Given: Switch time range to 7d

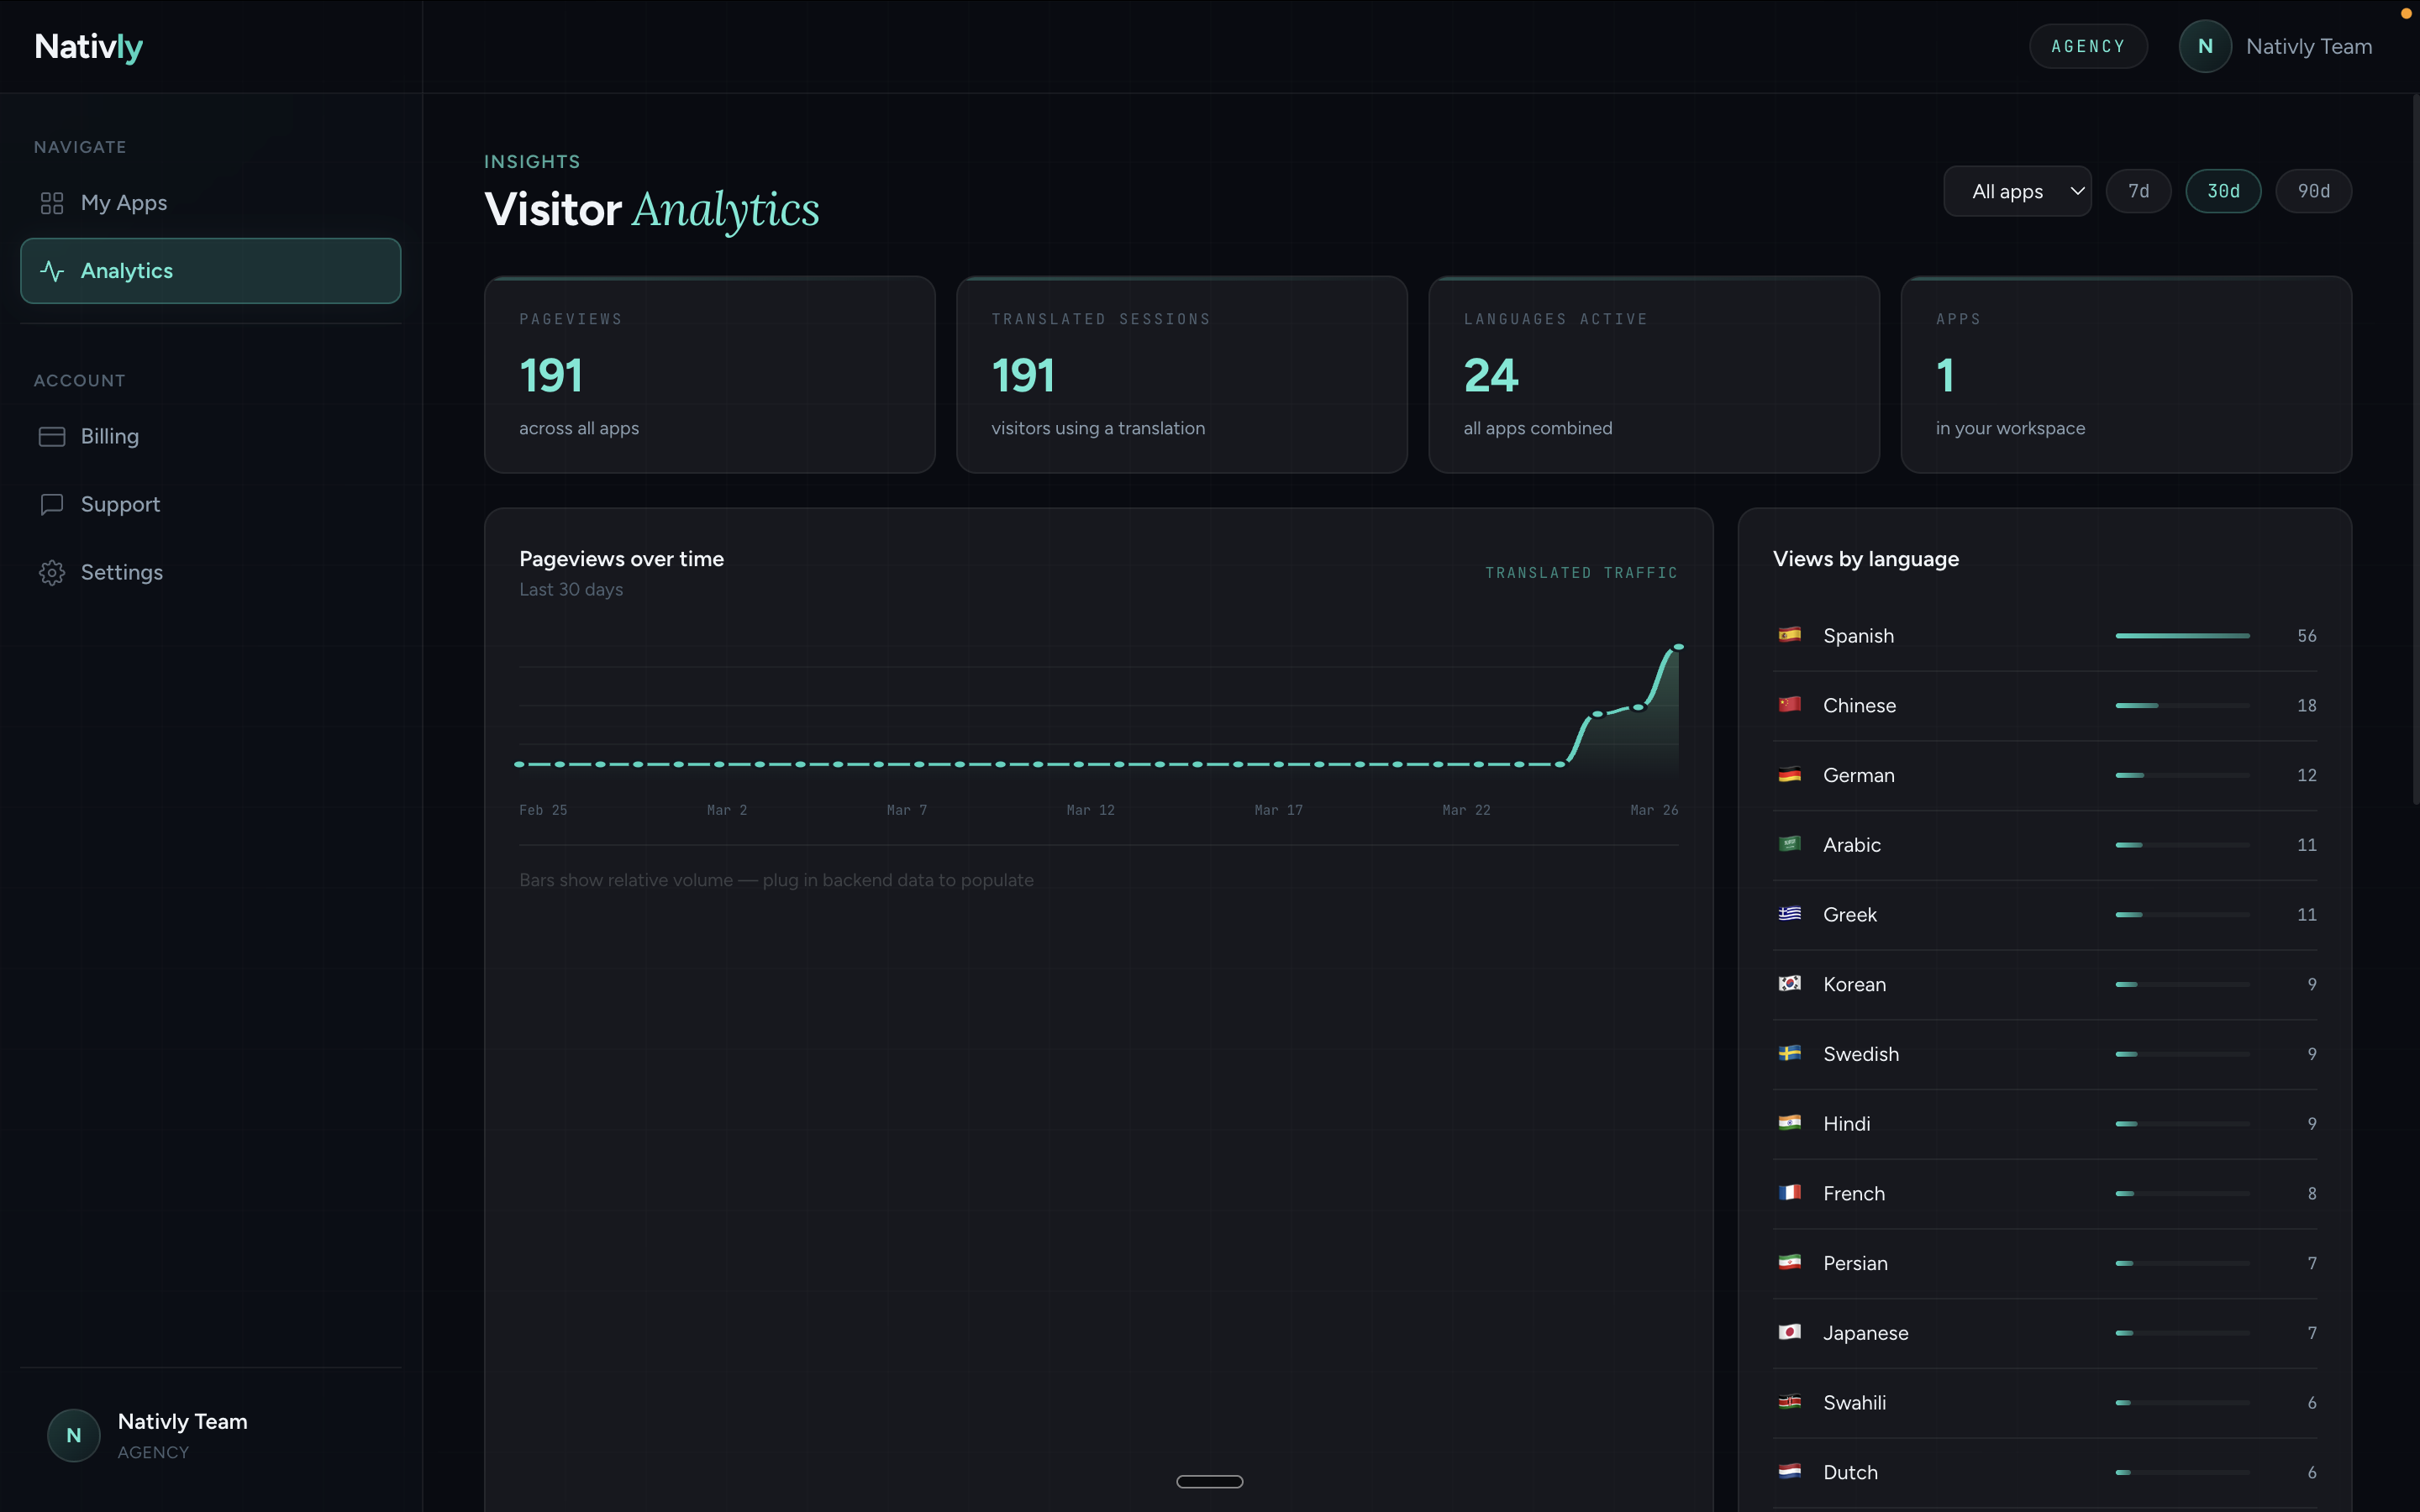Looking at the screenshot, I should tap(2138, 191).
